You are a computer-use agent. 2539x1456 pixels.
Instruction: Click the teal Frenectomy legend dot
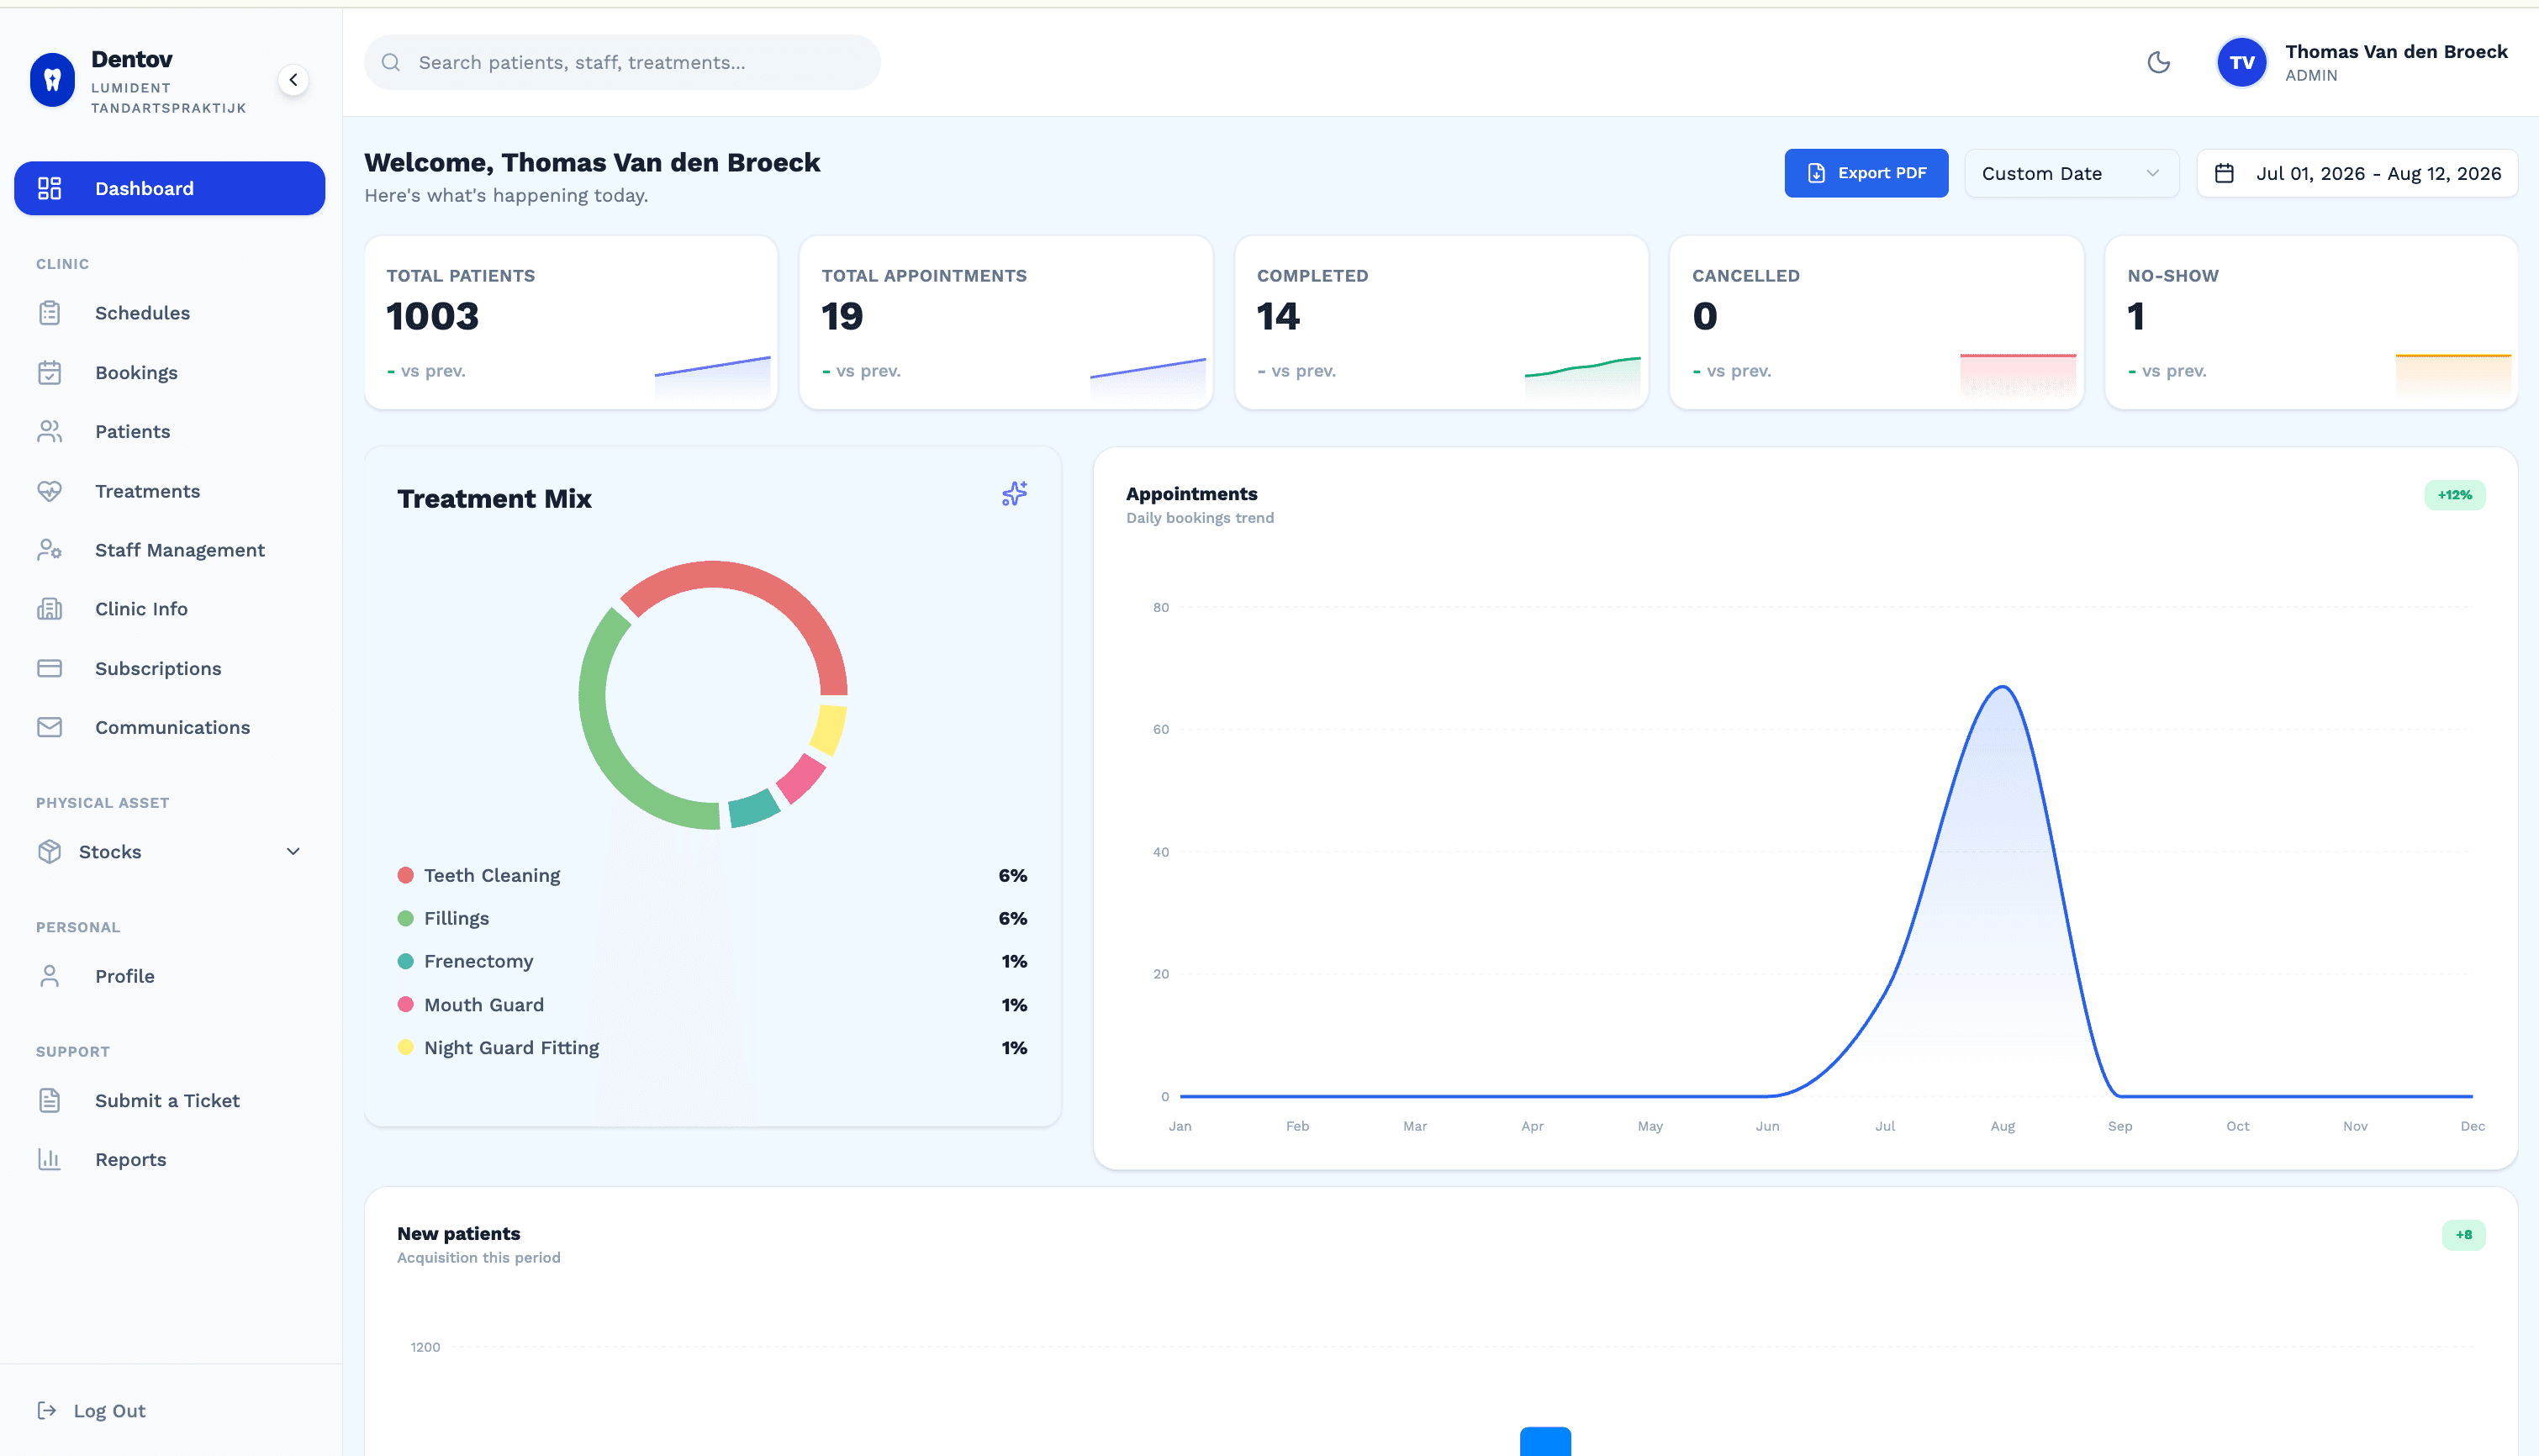[x=405, y=961]
